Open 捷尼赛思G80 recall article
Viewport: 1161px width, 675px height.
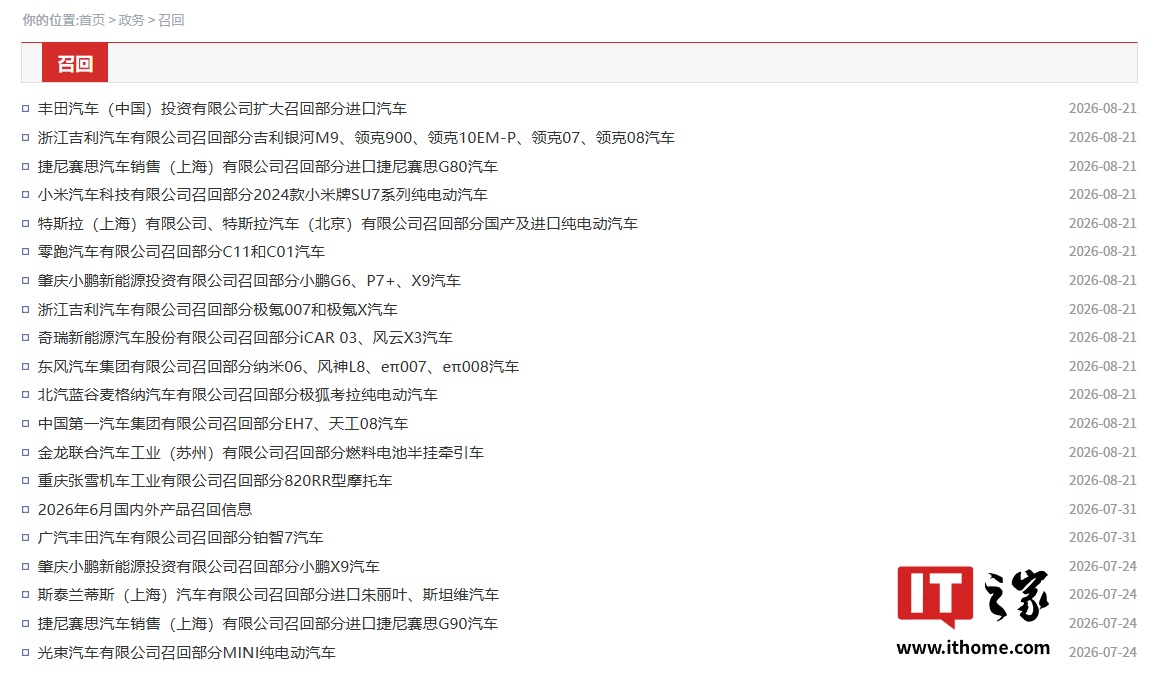click(x=267, y=167)
